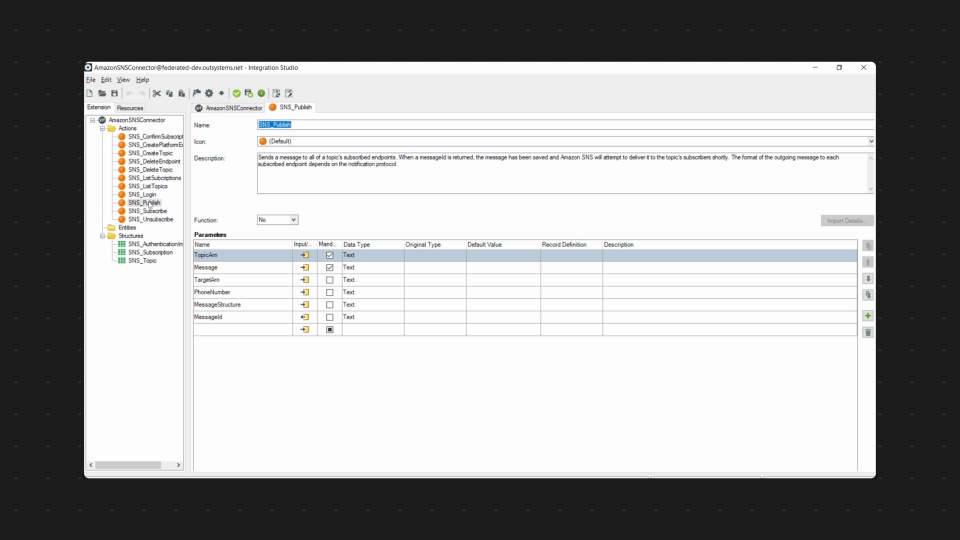Click the output direction icon for MessageId

coord(304,317)
